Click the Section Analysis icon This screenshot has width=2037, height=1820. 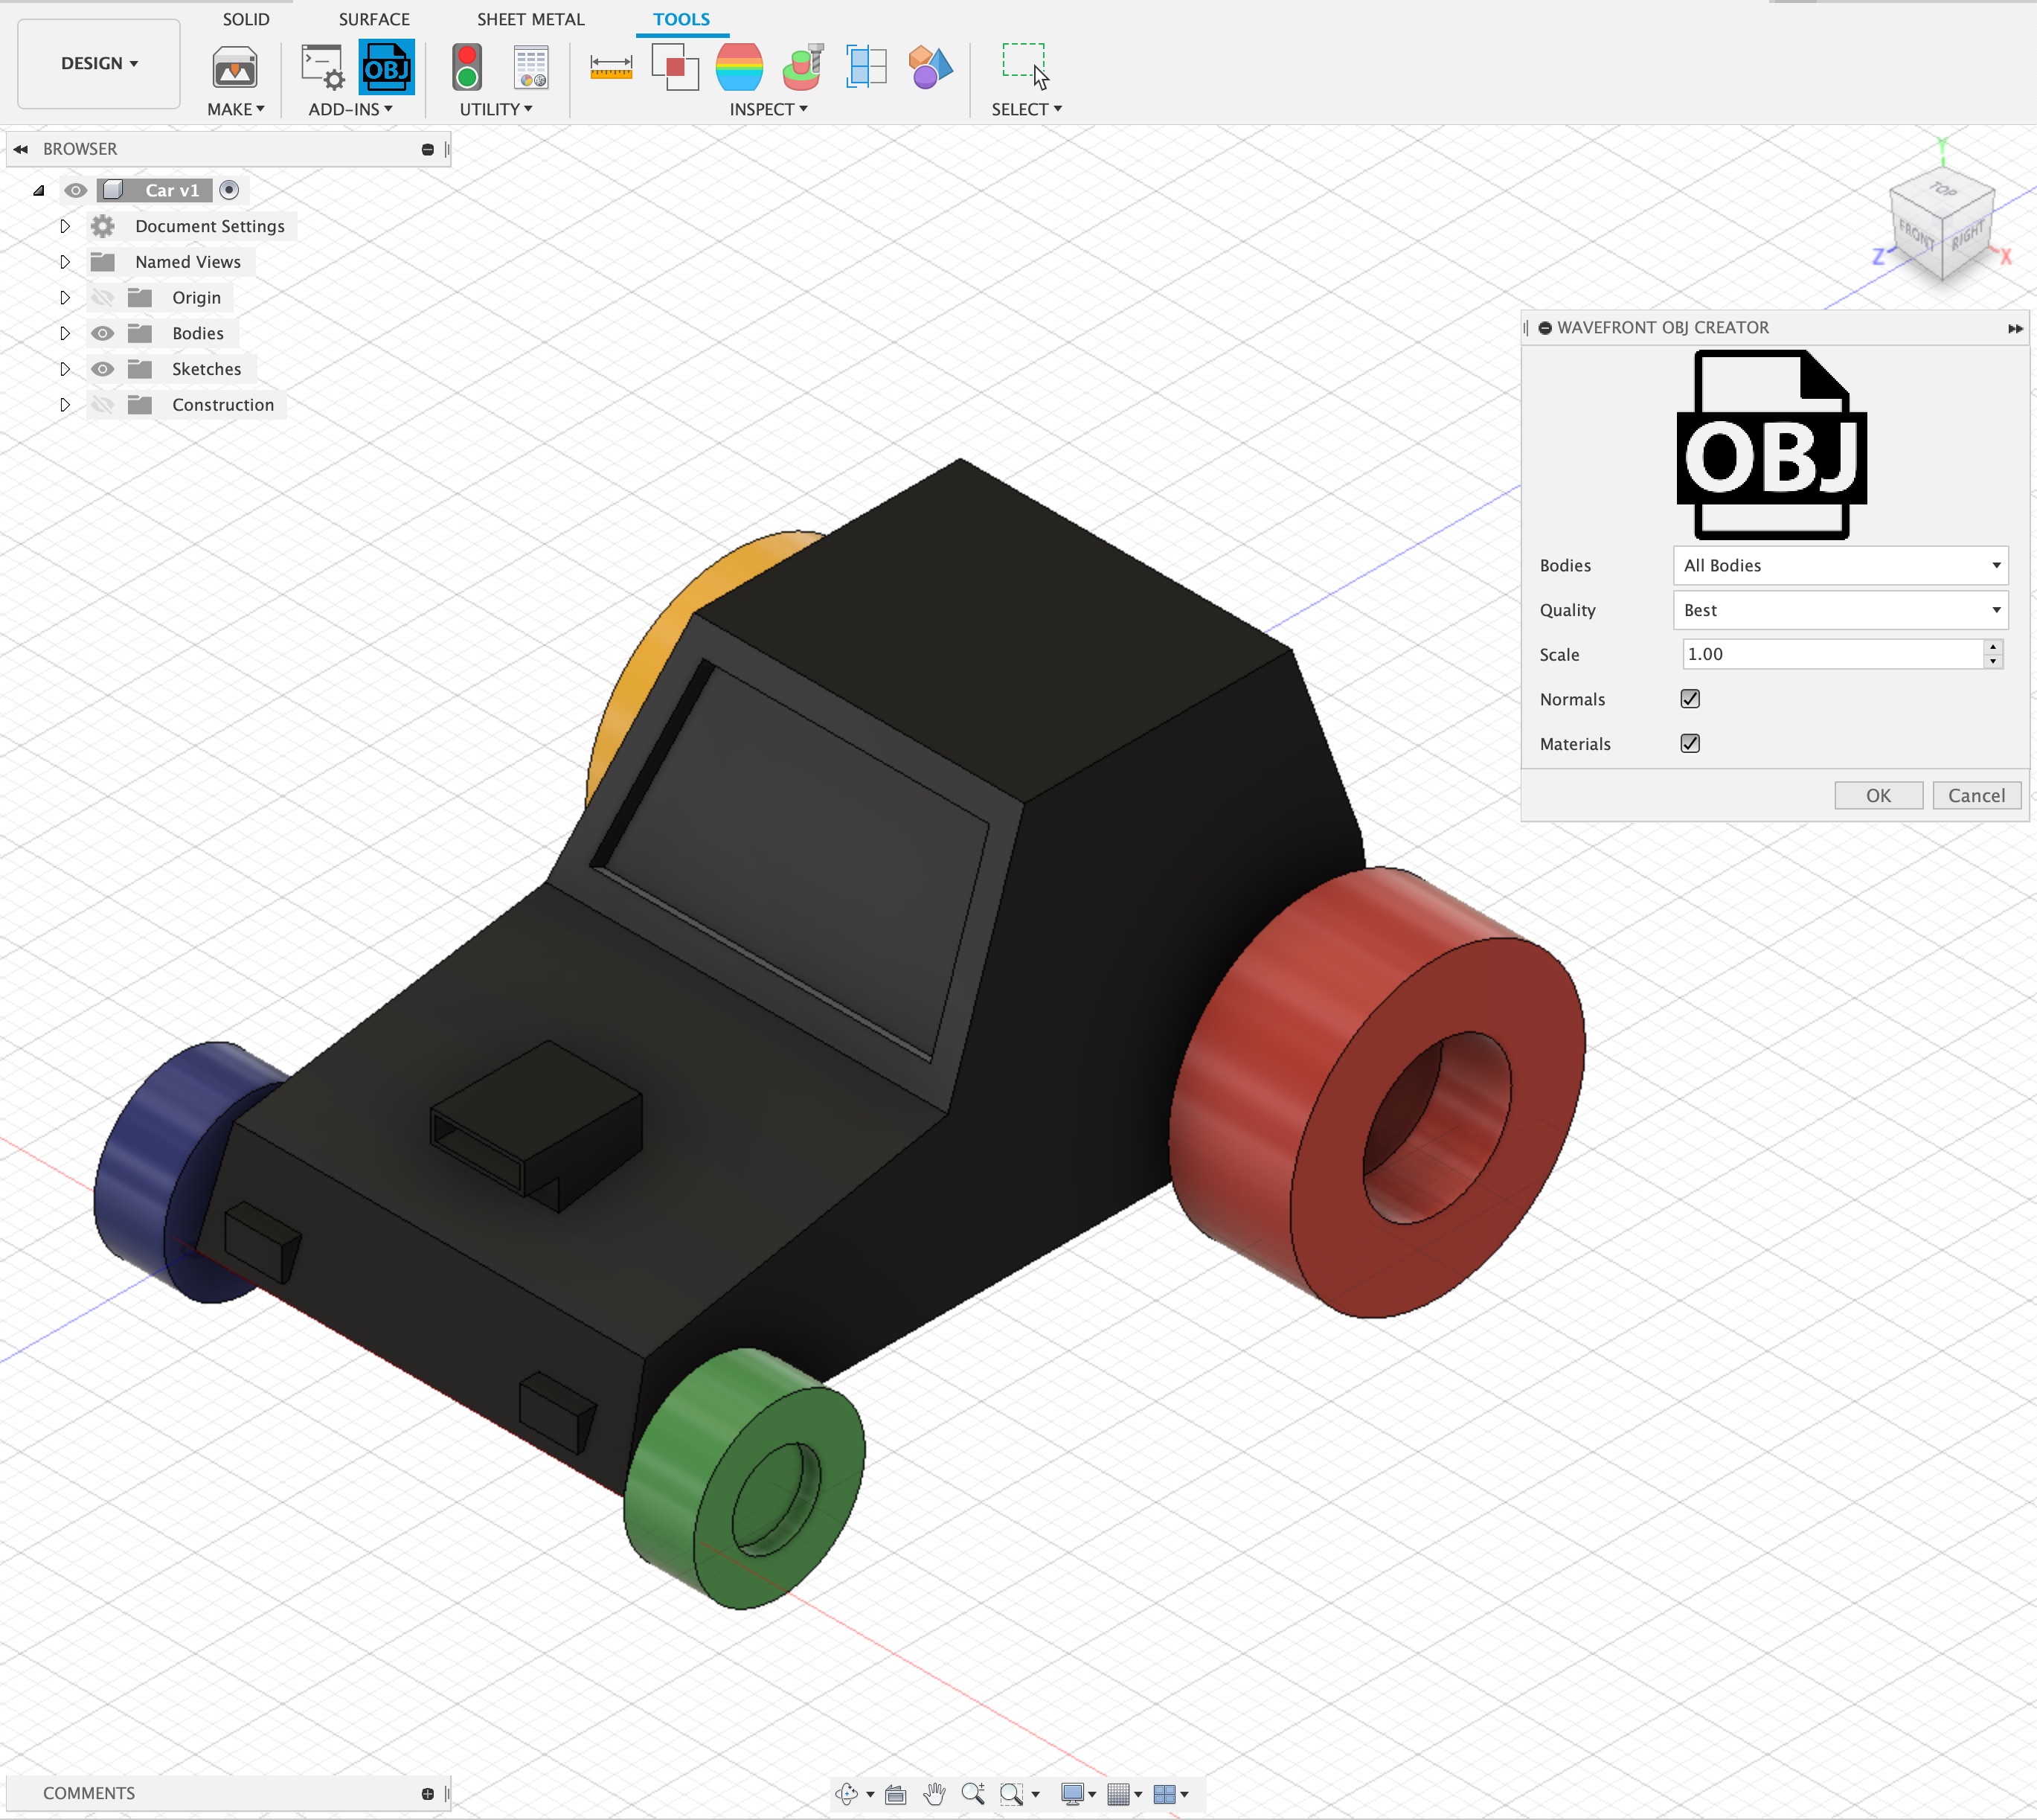(x=866, y=67)
